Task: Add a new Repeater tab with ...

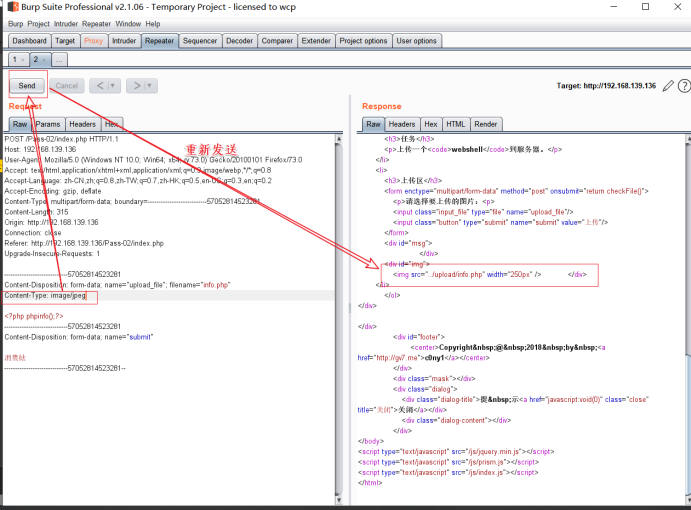Action: [59, 60]
